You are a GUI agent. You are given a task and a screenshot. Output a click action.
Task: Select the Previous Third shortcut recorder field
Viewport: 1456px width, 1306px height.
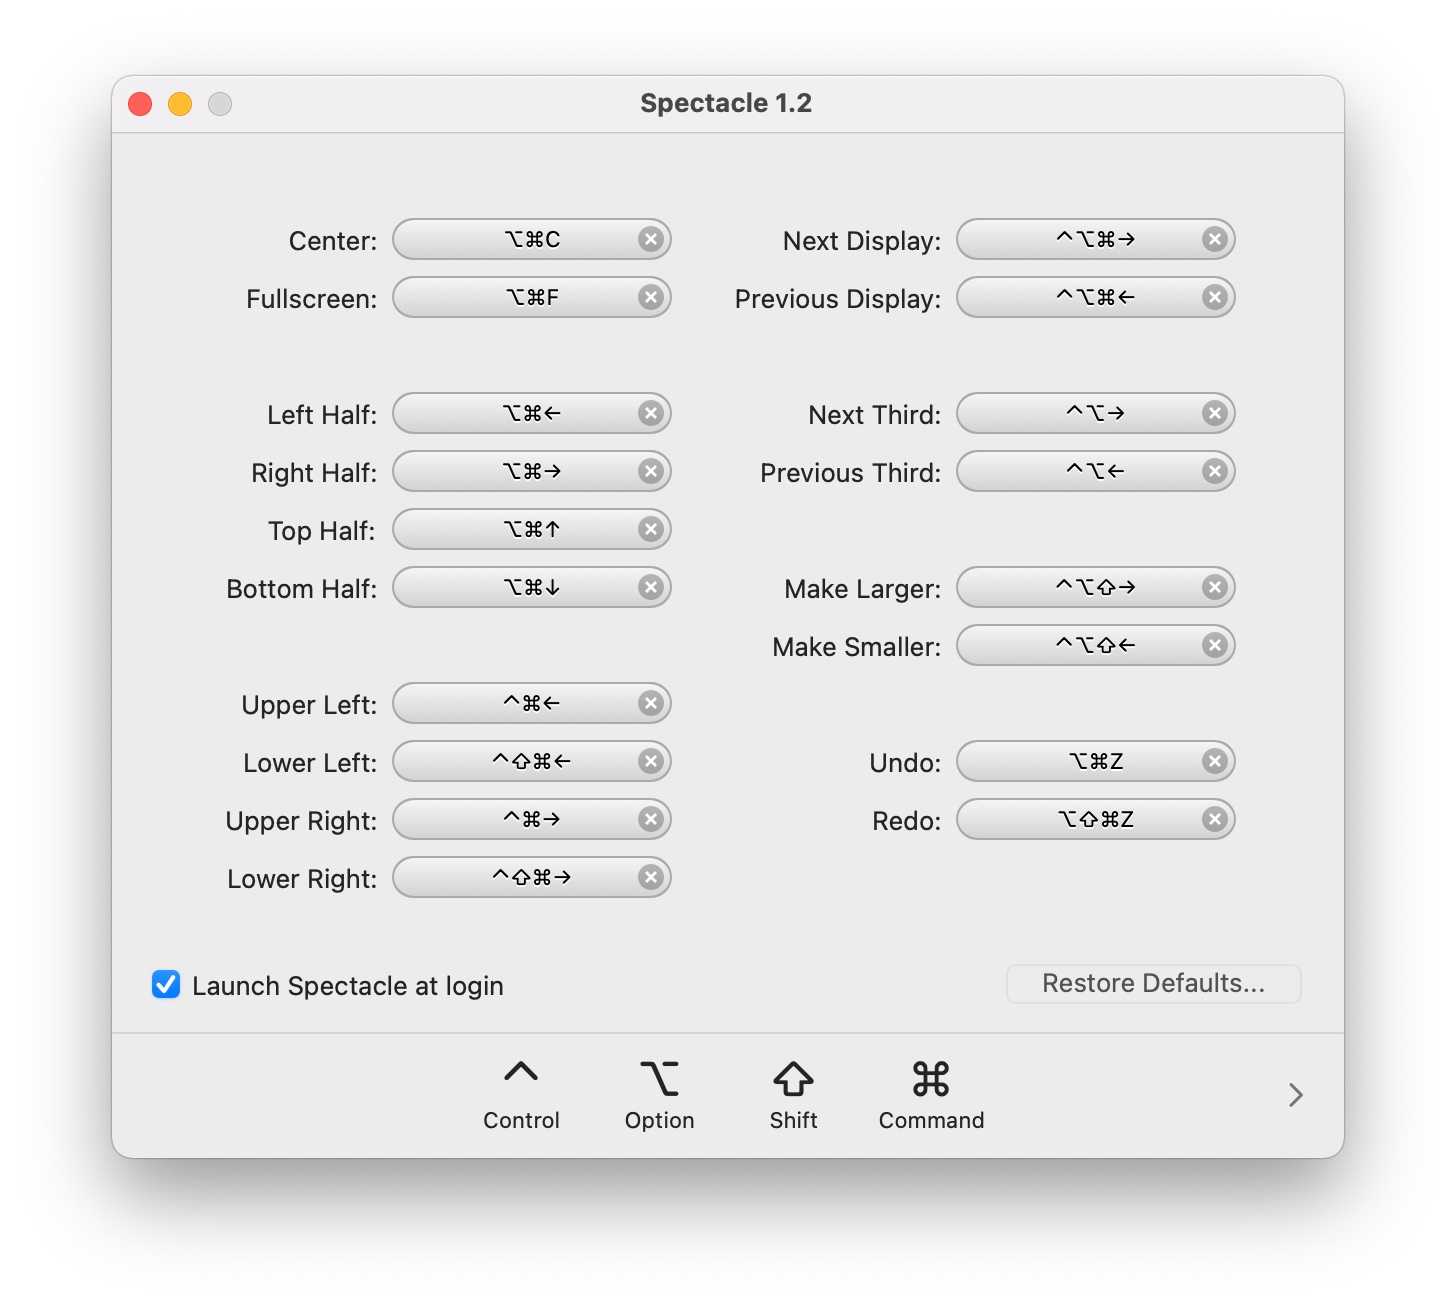pyautogui.click(x=1095, y=471)
